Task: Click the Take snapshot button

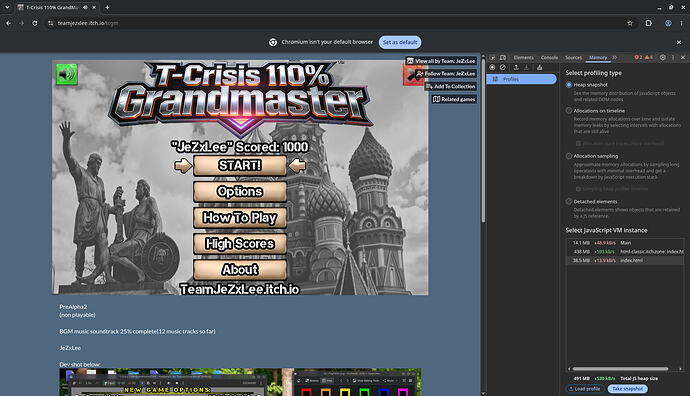Action: pyautogui.click(x=628, y=389)
